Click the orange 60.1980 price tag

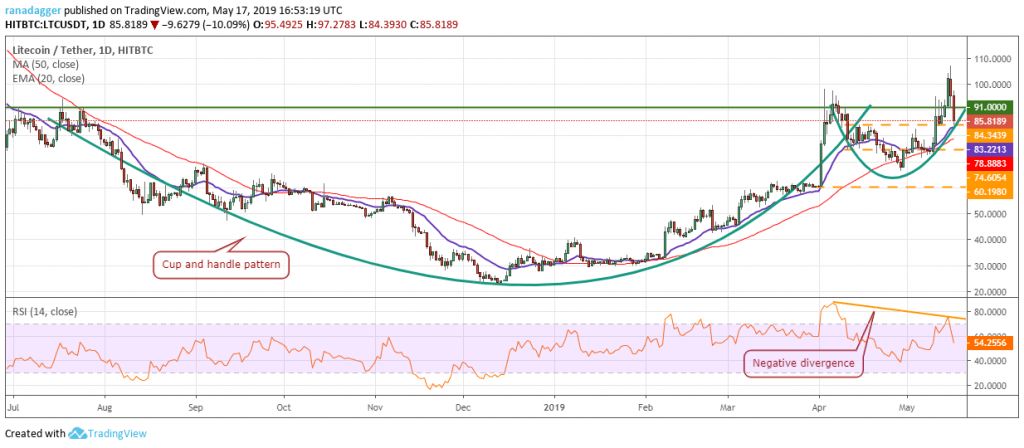tap(988, 191)
